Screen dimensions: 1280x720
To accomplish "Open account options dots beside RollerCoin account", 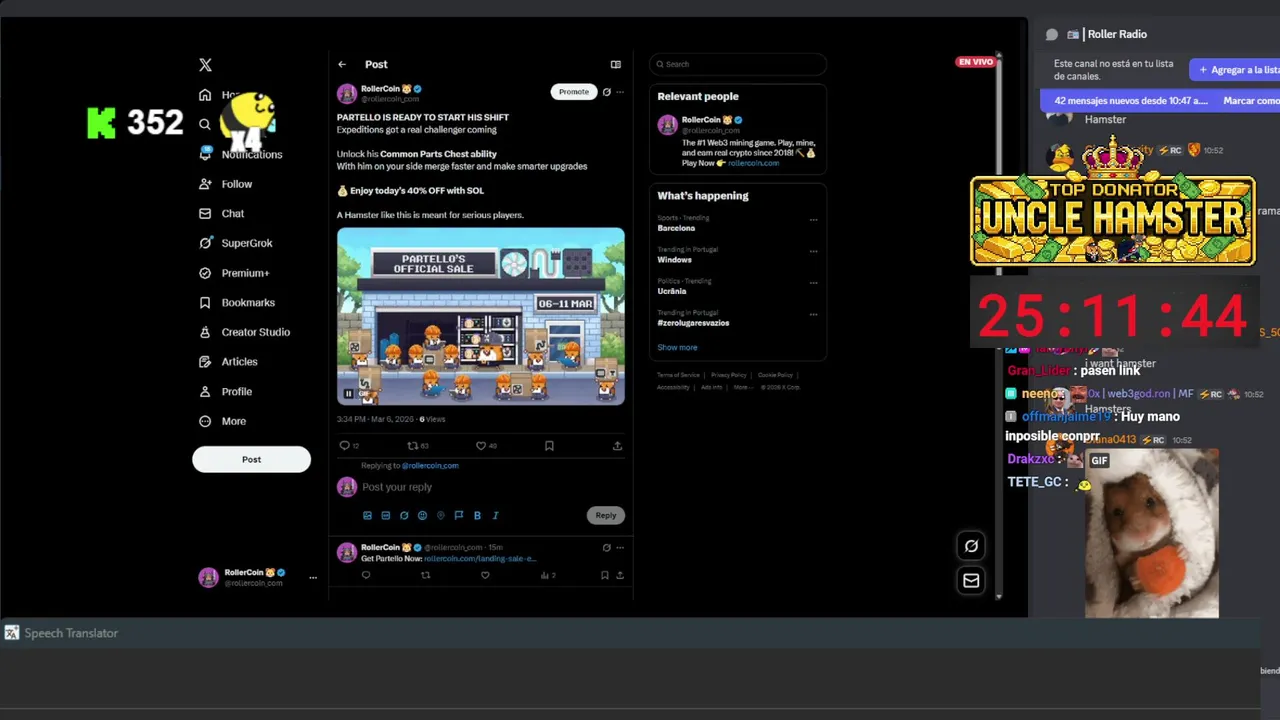I will (313, 577).
